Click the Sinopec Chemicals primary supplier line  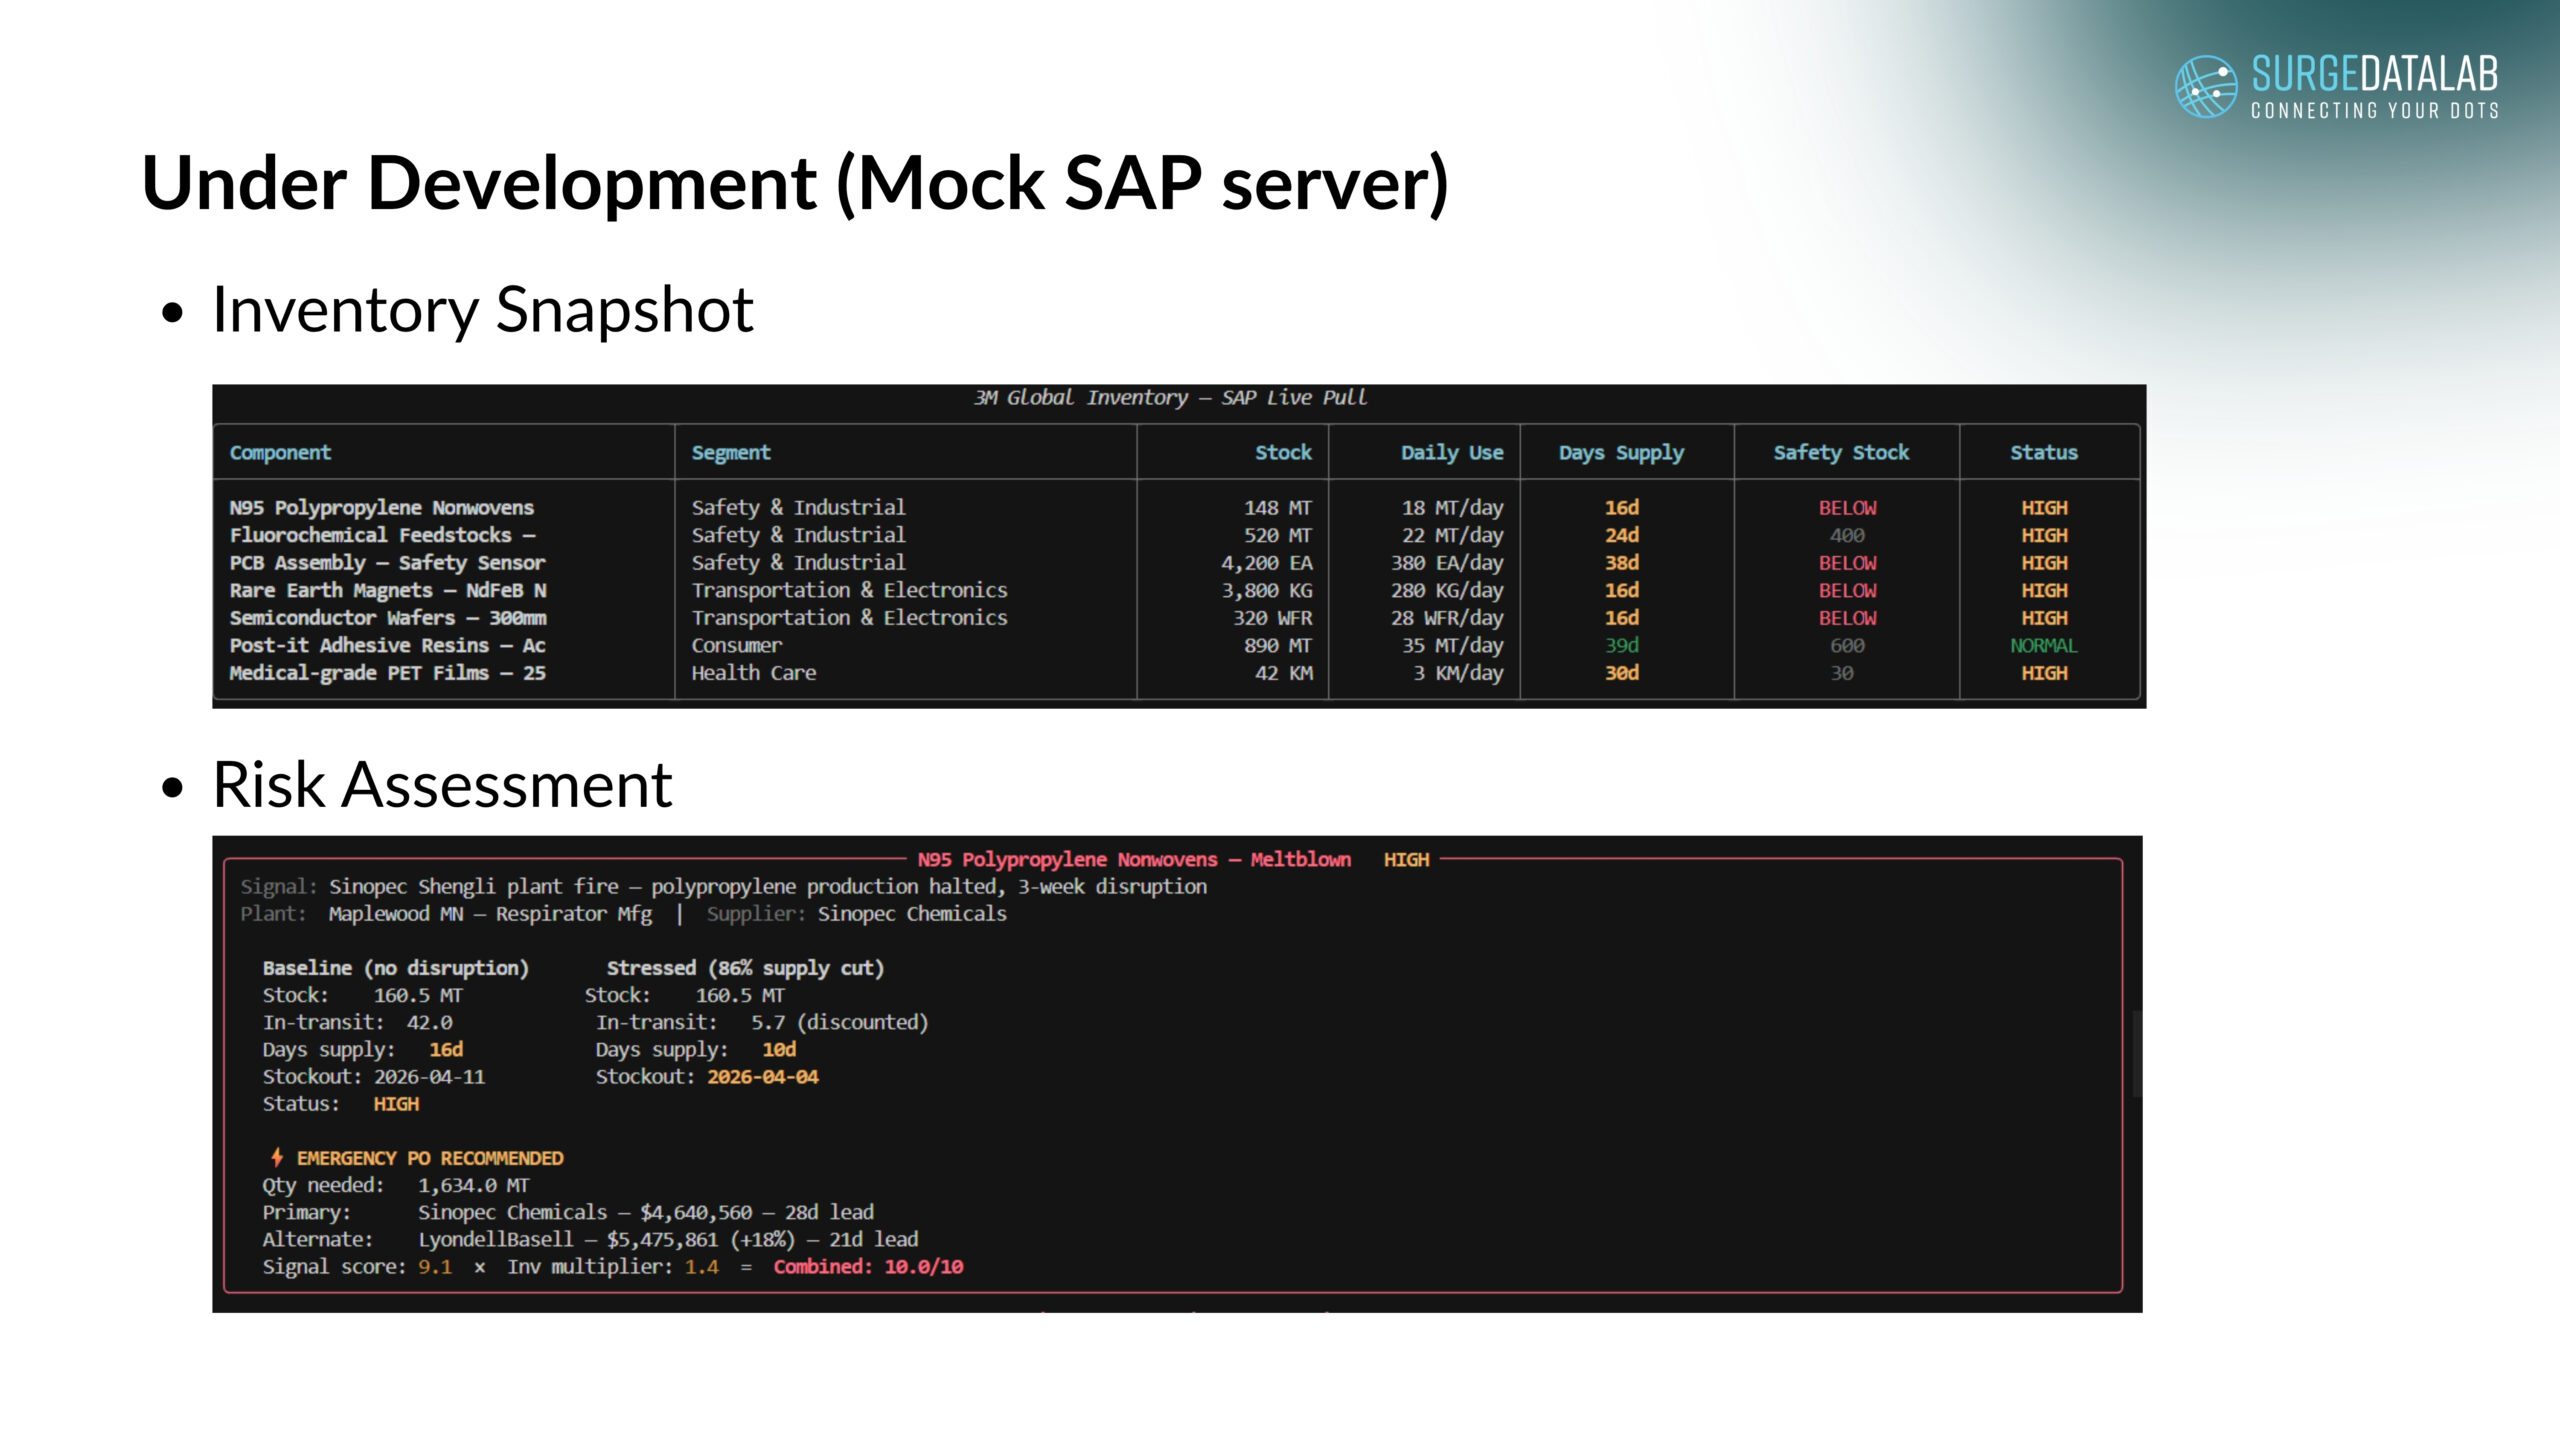(645, 1213)
